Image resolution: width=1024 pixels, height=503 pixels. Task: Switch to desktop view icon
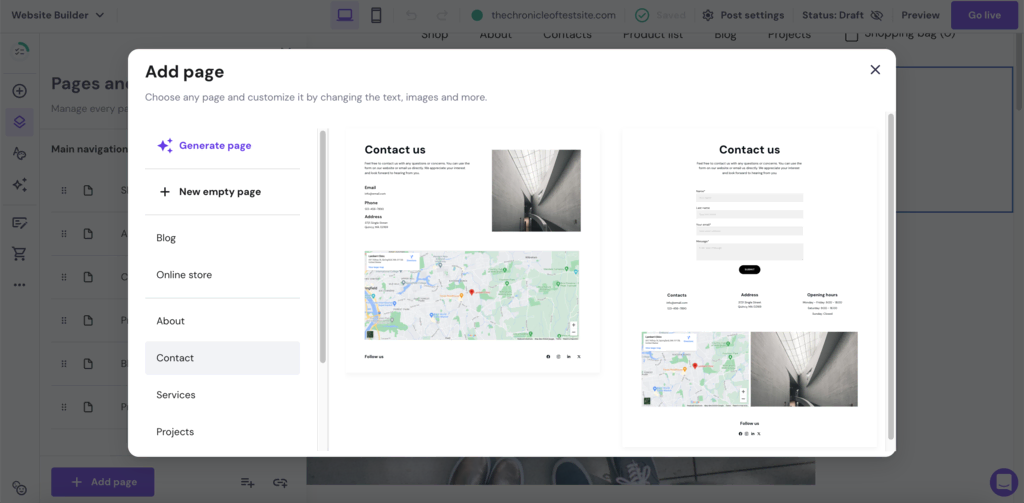[344, 15]
